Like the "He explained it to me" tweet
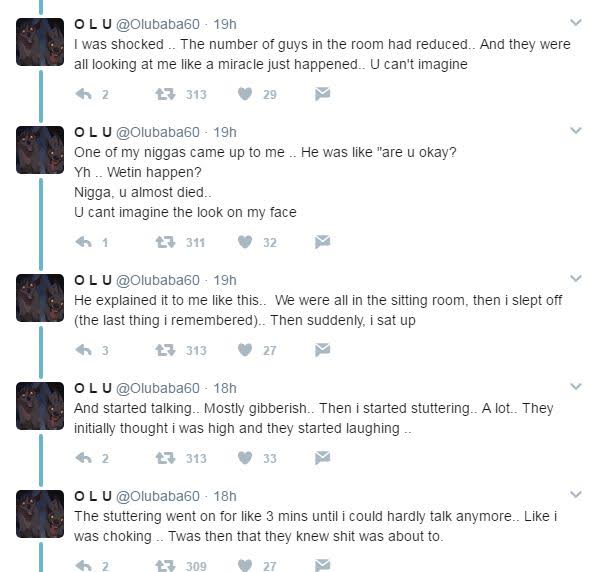The height and width of the screenshot is (572, 608). [x=245, y=350]
